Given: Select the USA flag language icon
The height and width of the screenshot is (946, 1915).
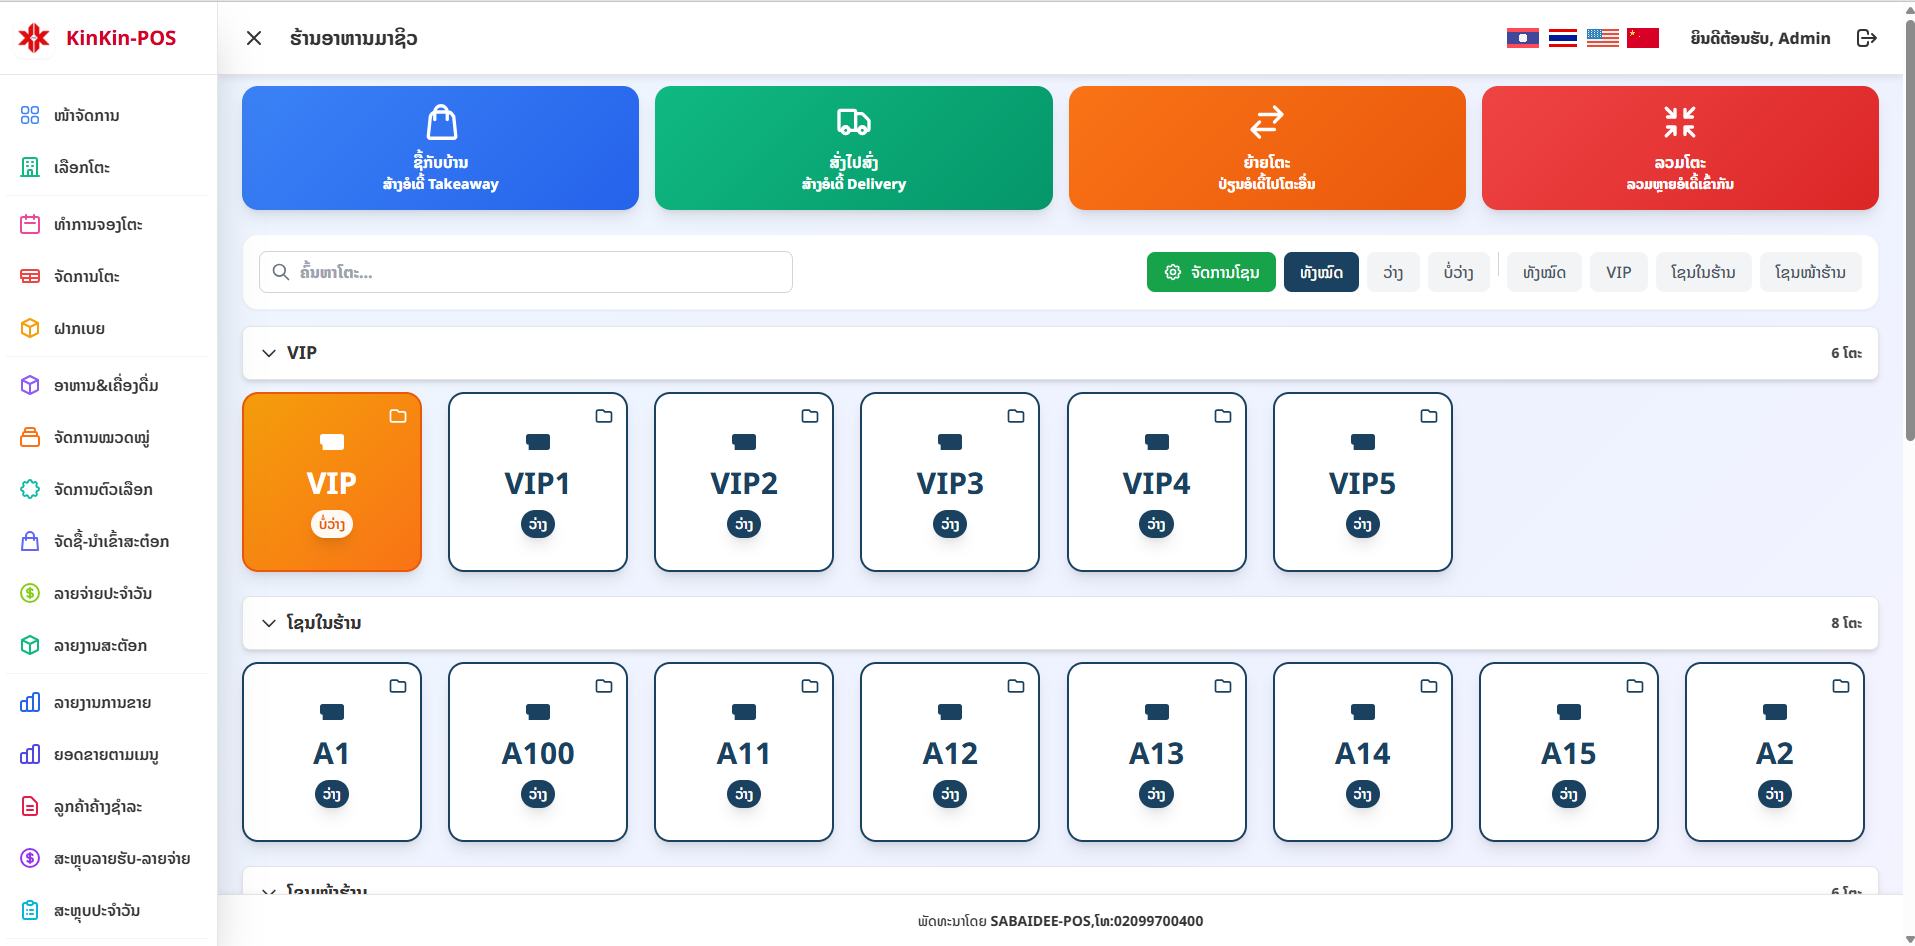Looking at the screenshot, I should click(x=1602, y=38).
